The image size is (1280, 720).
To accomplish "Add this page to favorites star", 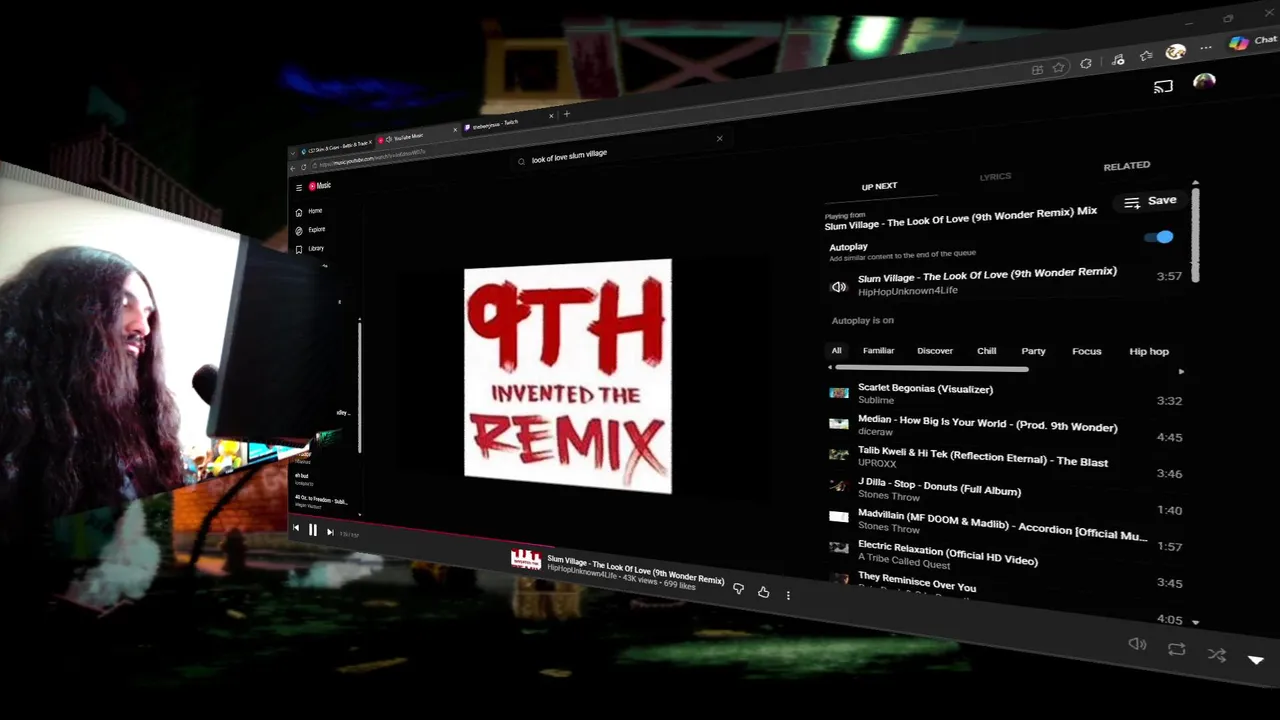I will [1058, 68].
